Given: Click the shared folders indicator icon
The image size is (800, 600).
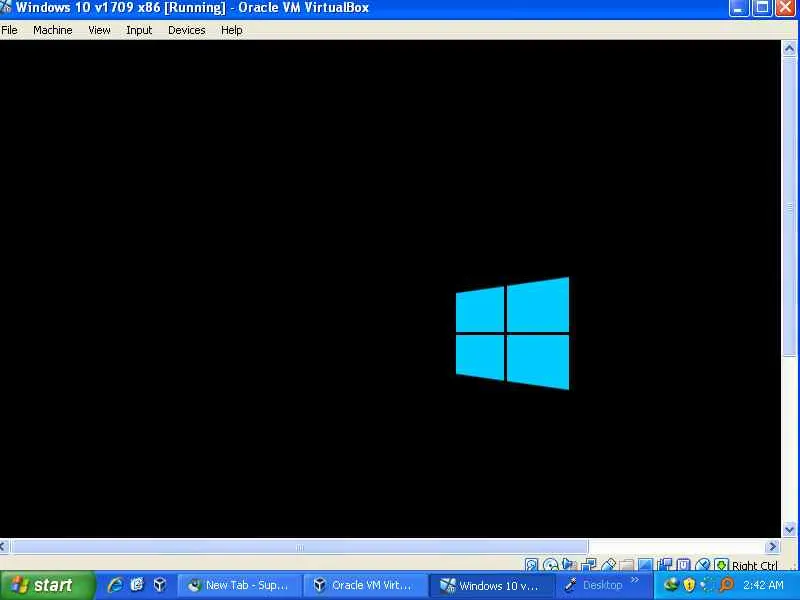Looking at the screenshot, I should tap(627, 565).
